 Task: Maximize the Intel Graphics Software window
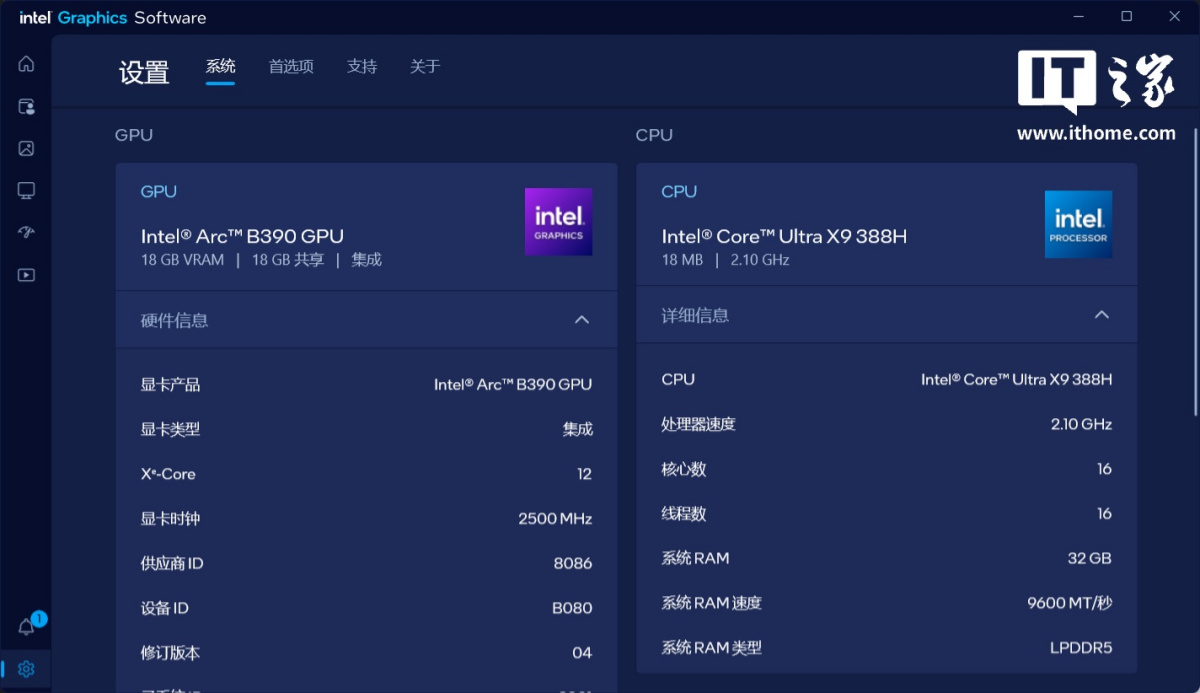click(x=1127, y=16)
